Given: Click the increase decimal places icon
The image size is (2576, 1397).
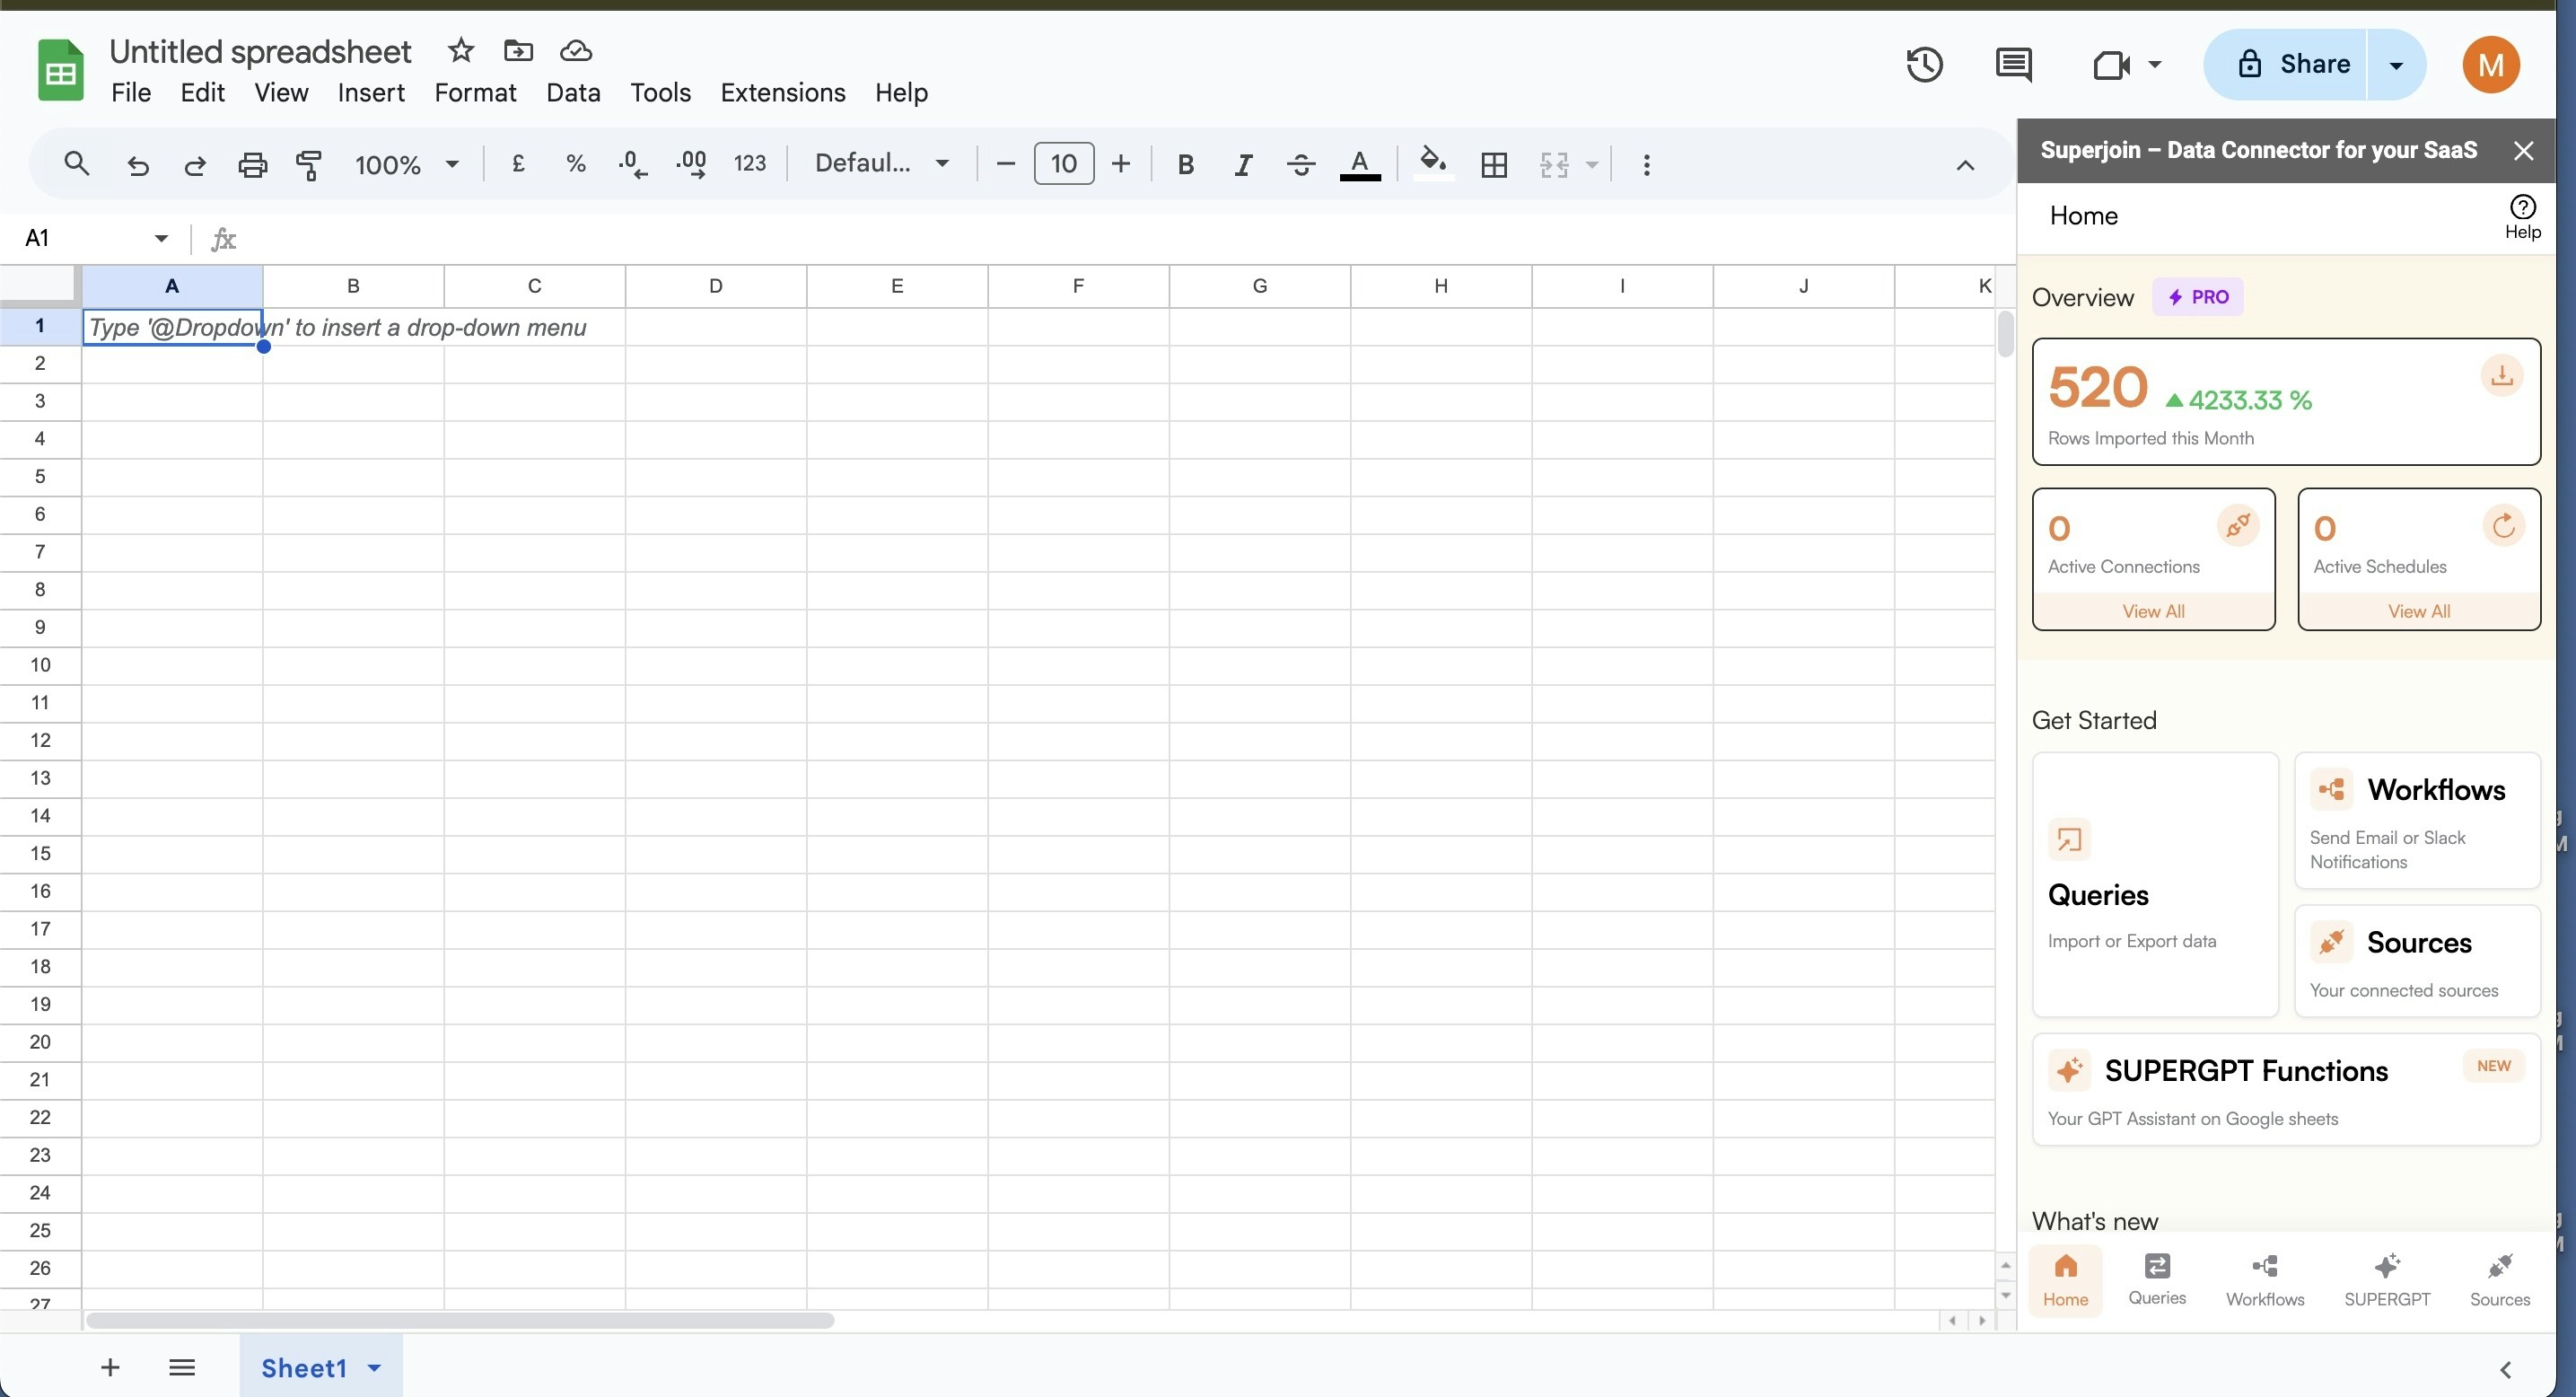Looking at the screenshot, I should click(691, 164).
